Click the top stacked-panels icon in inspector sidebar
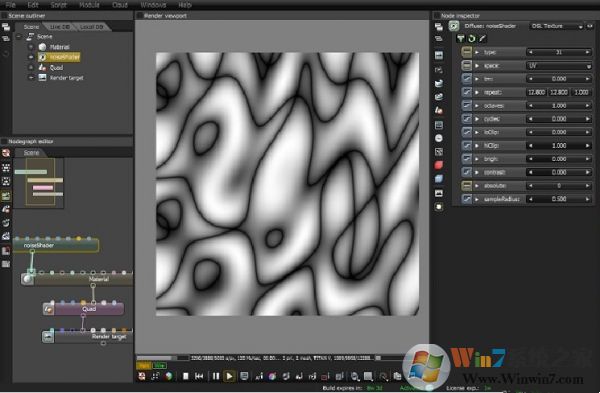The height and width of the screenshot is (393, 600). coord(439,26)
